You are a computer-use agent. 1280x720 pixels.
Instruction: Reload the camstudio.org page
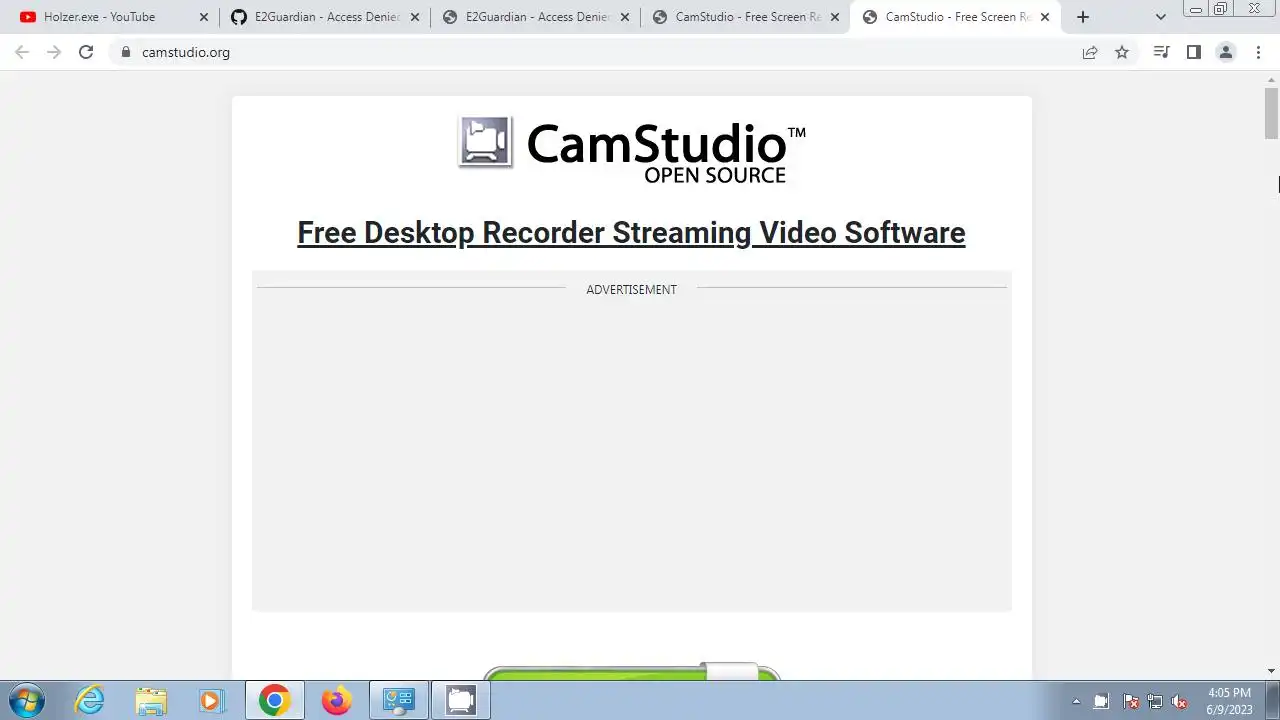(86, 52)
